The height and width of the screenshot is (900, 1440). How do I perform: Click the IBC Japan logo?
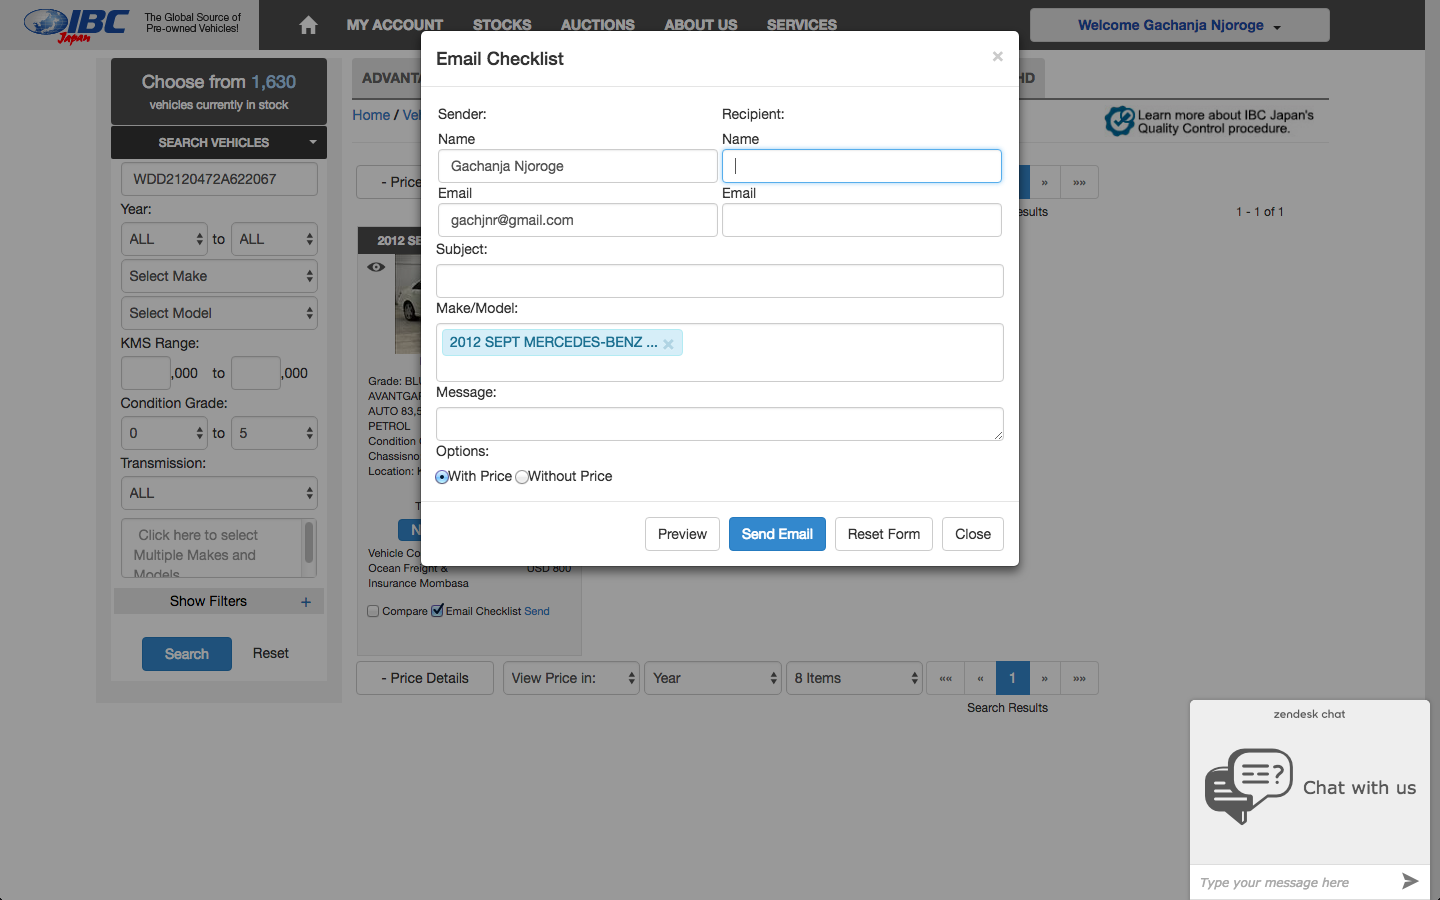pos(76,25)
